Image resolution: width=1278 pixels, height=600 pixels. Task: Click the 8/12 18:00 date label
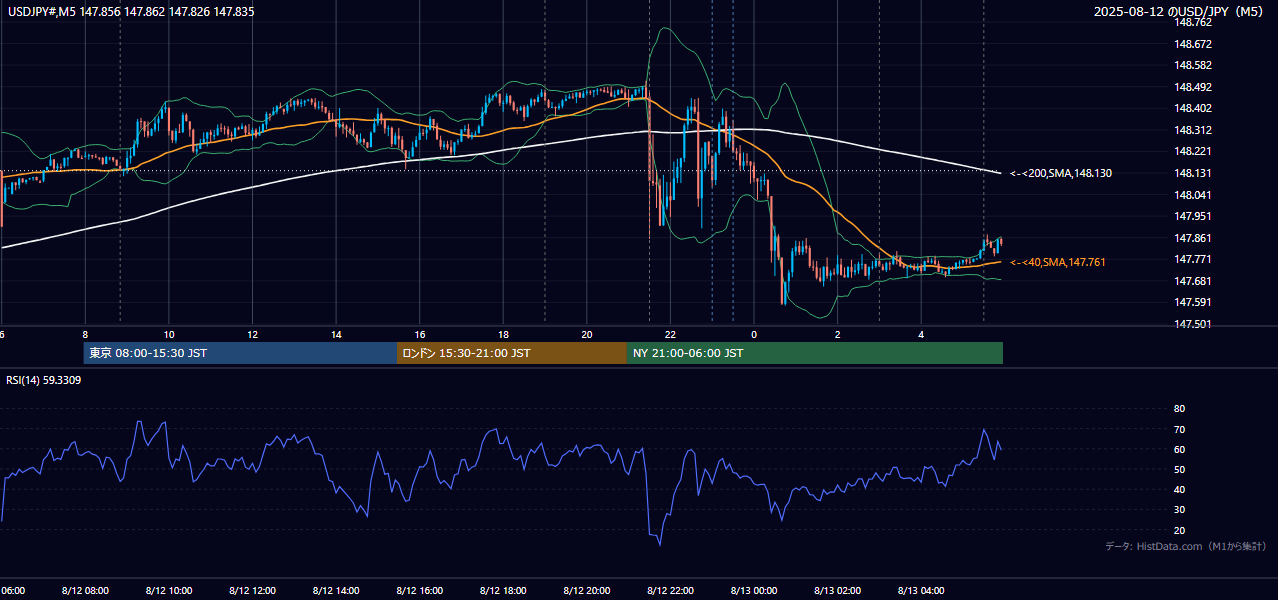point(503,591)
